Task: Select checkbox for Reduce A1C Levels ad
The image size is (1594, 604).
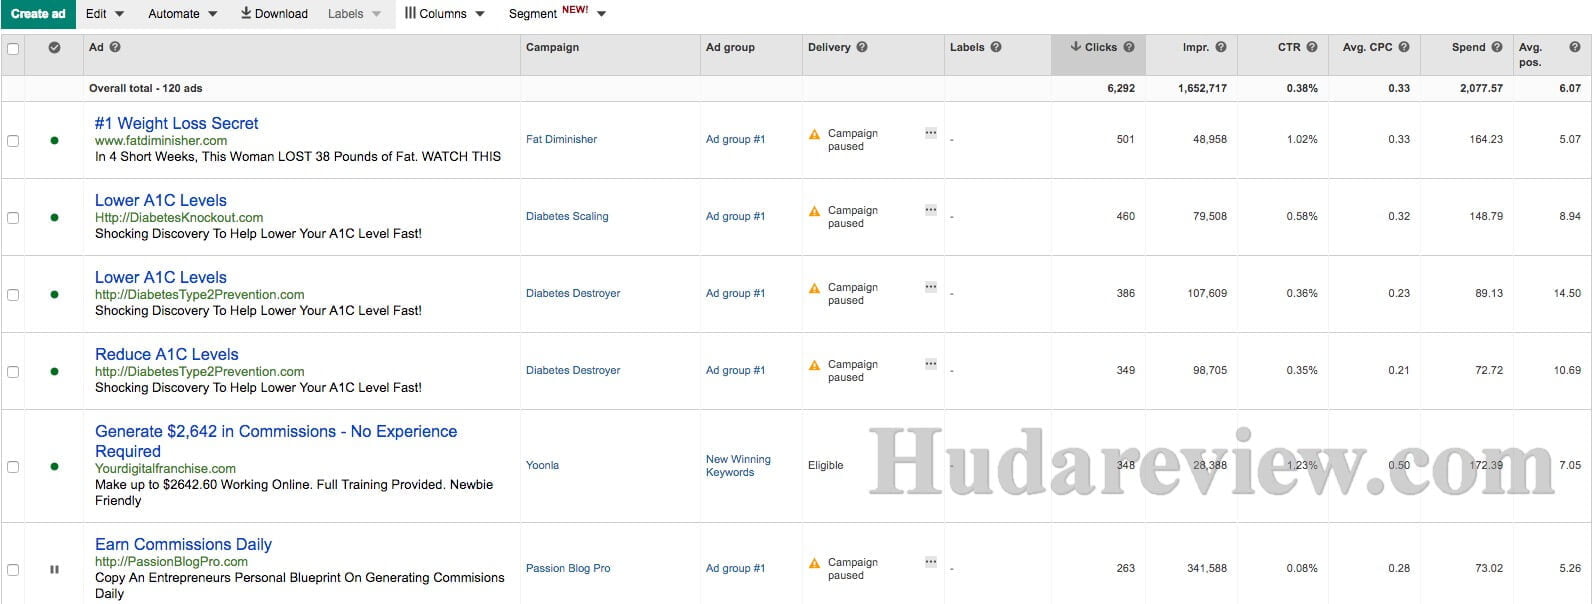Action: point(13,372)
